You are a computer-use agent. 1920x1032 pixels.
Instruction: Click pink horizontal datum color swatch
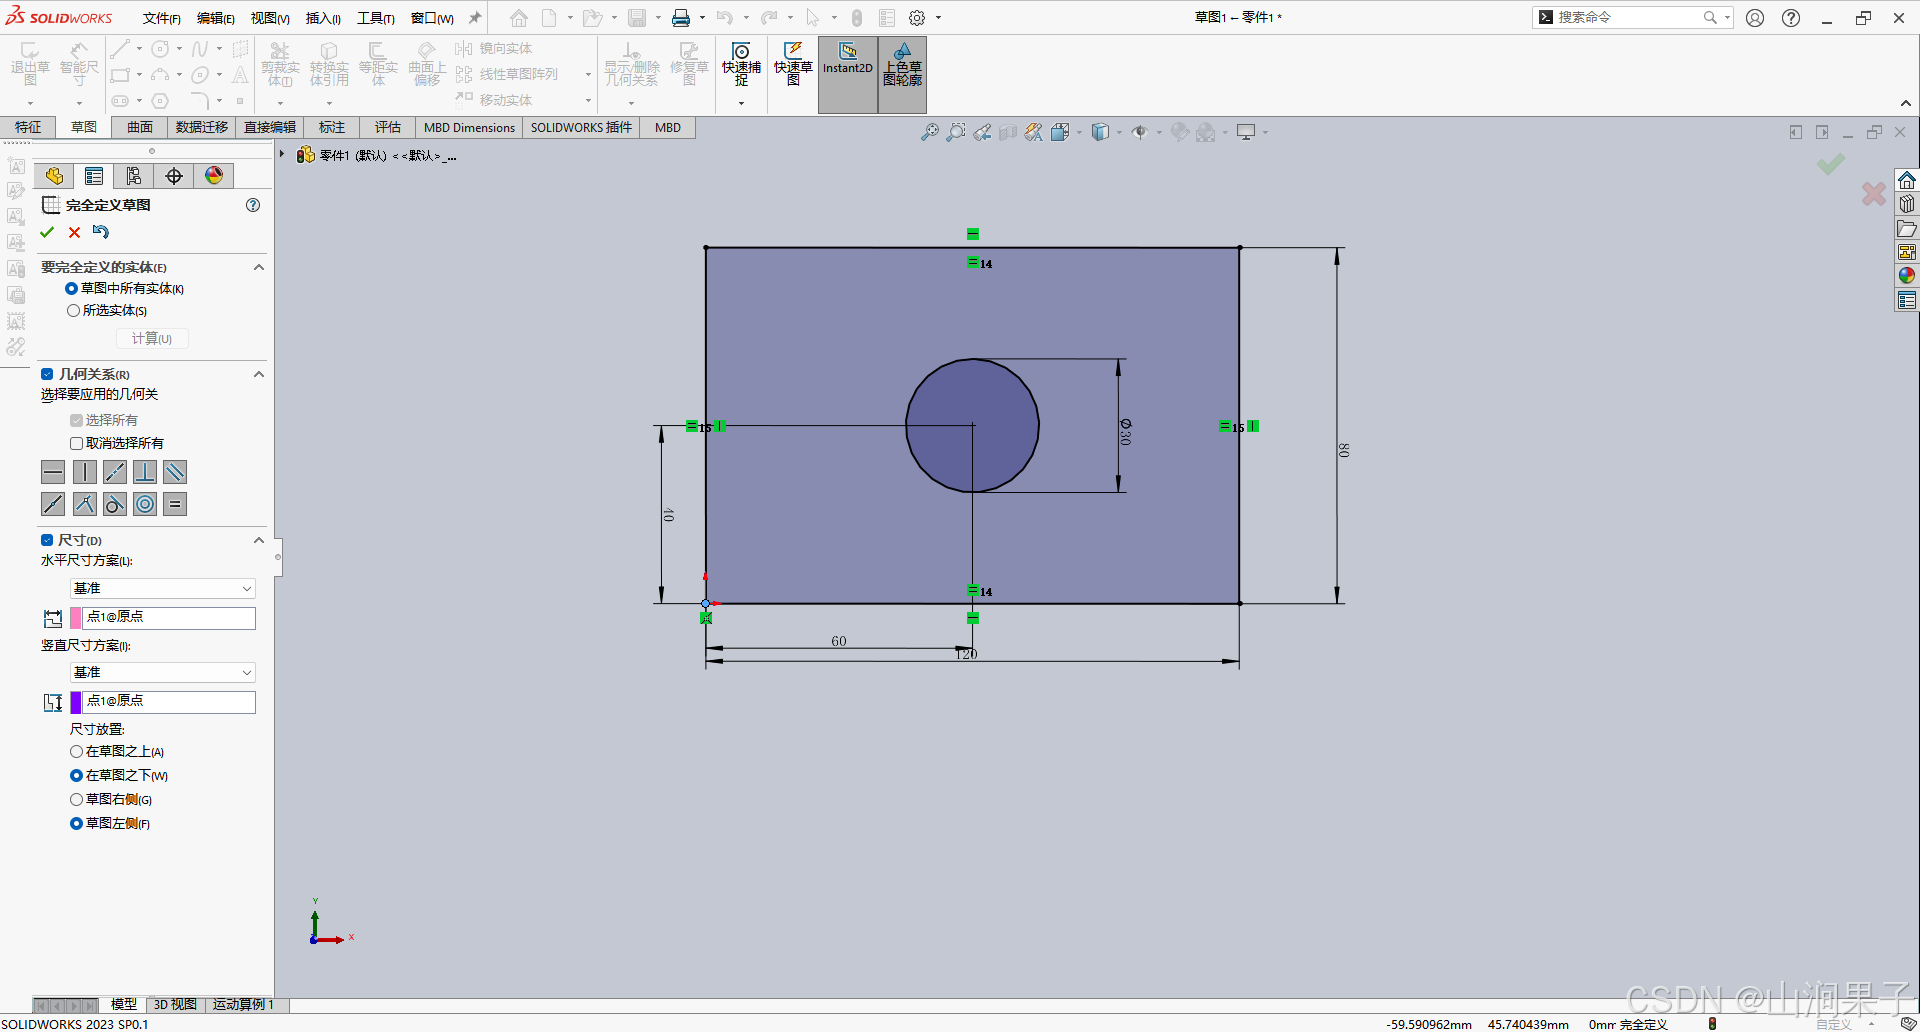tap(76, 618)
